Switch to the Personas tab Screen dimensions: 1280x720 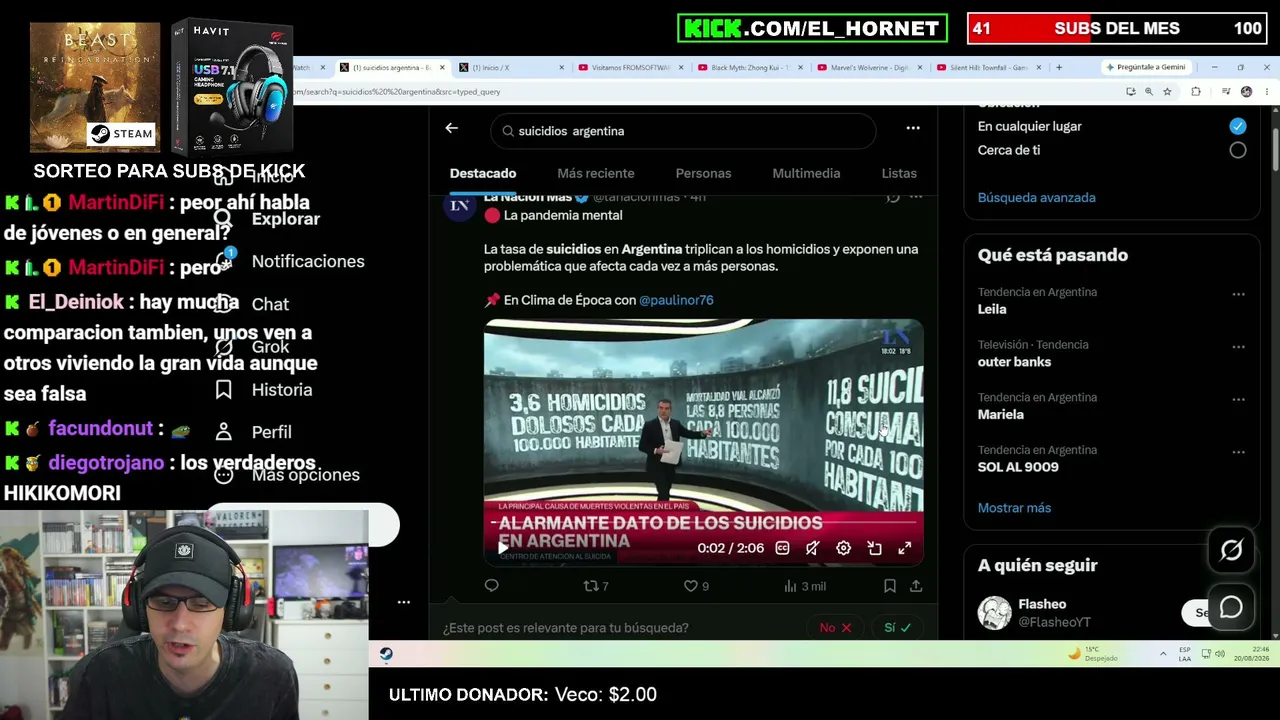click(703, 173)
